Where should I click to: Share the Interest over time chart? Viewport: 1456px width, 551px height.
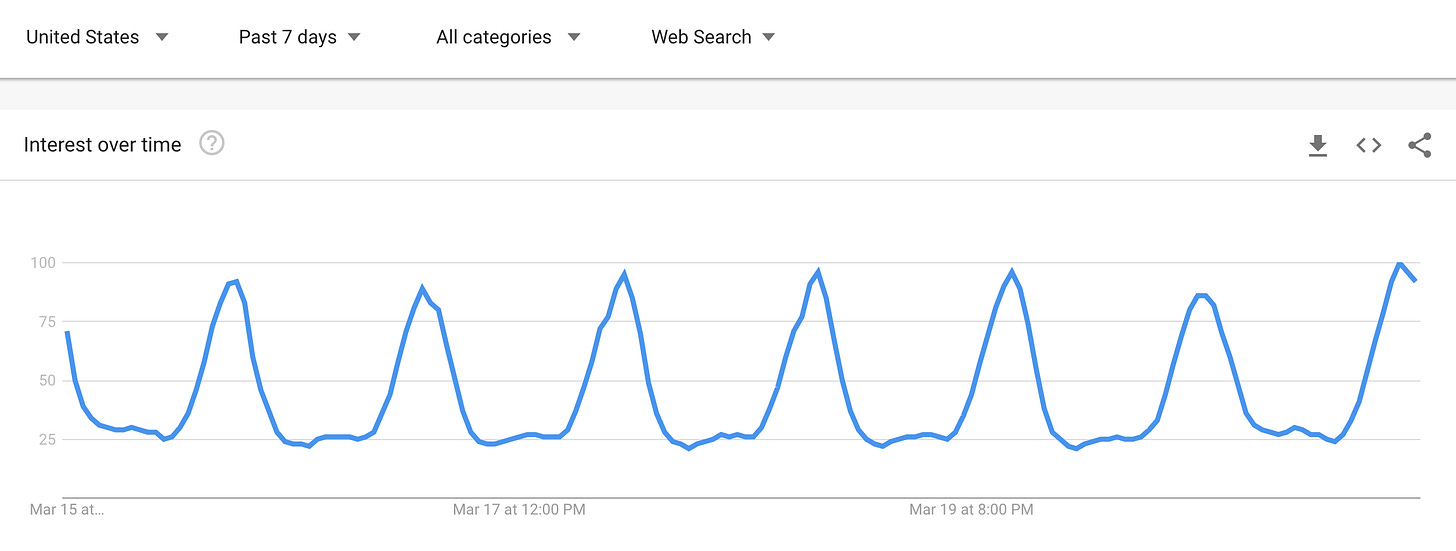(x=1419, y=145)
